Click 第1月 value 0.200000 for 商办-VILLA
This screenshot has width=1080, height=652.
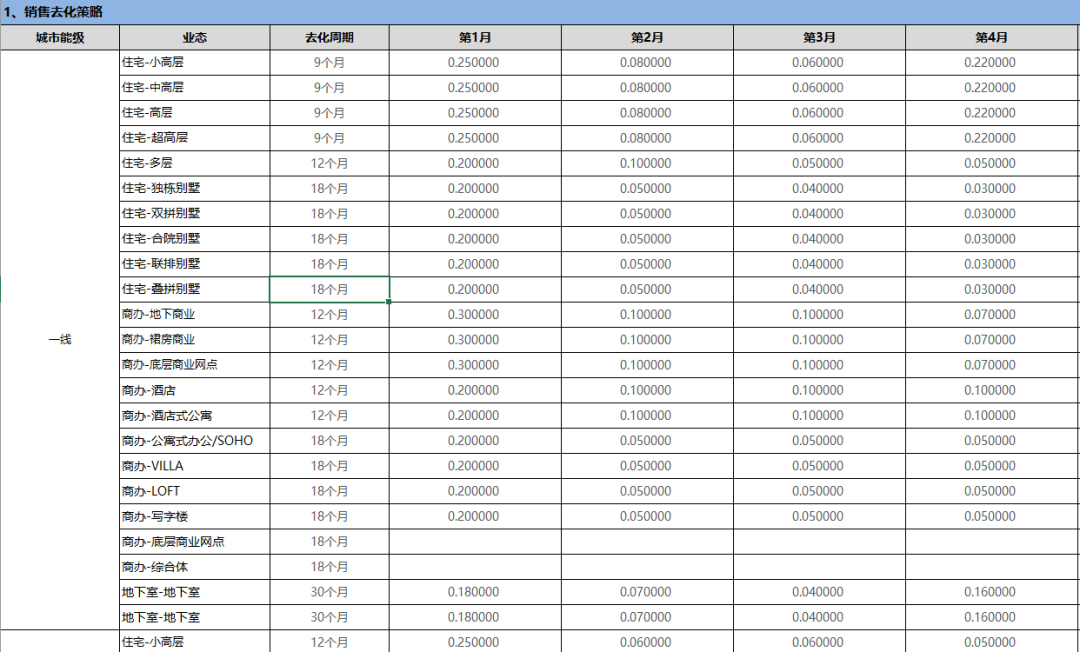(x=475, y=466)
